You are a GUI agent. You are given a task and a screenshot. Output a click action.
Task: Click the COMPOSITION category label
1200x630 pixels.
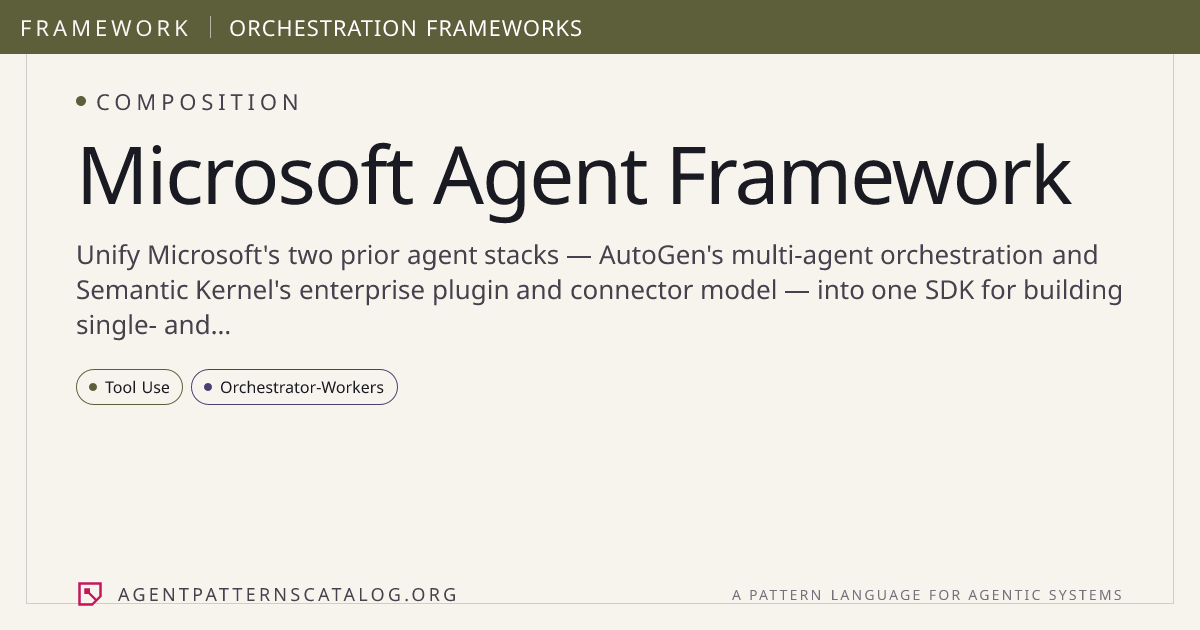pyautogui.click(x=198, y=102)
